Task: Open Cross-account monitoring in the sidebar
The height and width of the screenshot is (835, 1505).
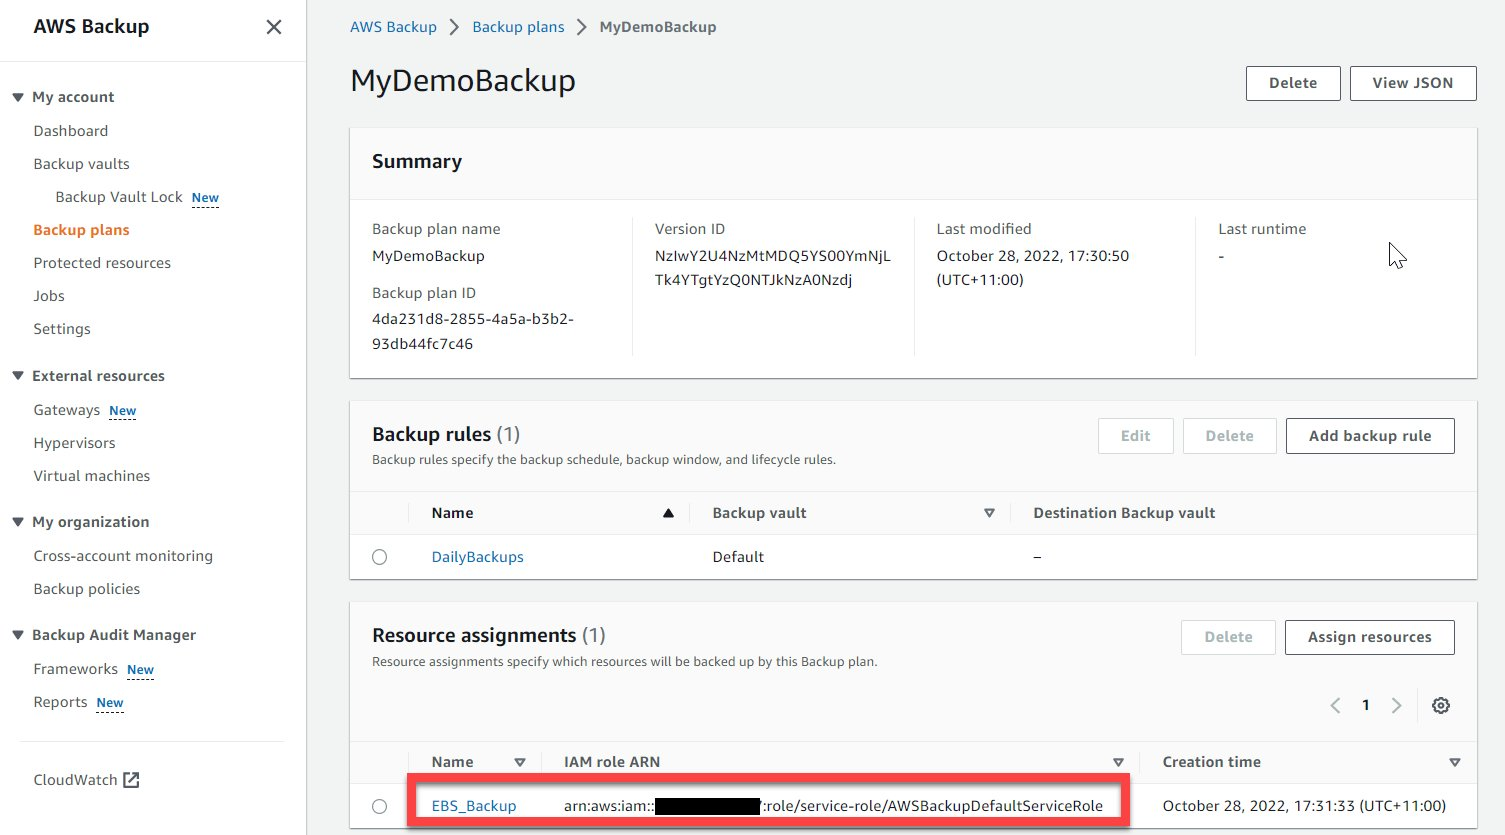Action: pos(123,556)
